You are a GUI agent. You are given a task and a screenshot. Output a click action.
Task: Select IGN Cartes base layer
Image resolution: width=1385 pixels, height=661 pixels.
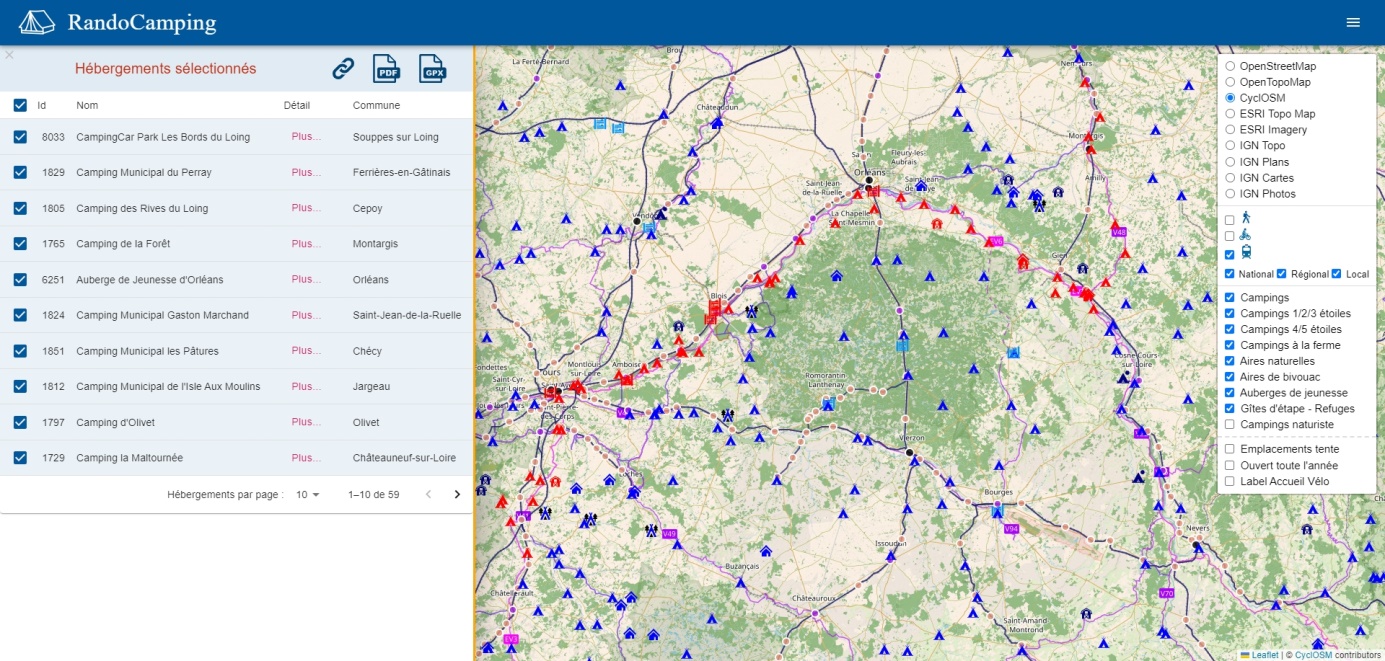[x=1230, y=178]
